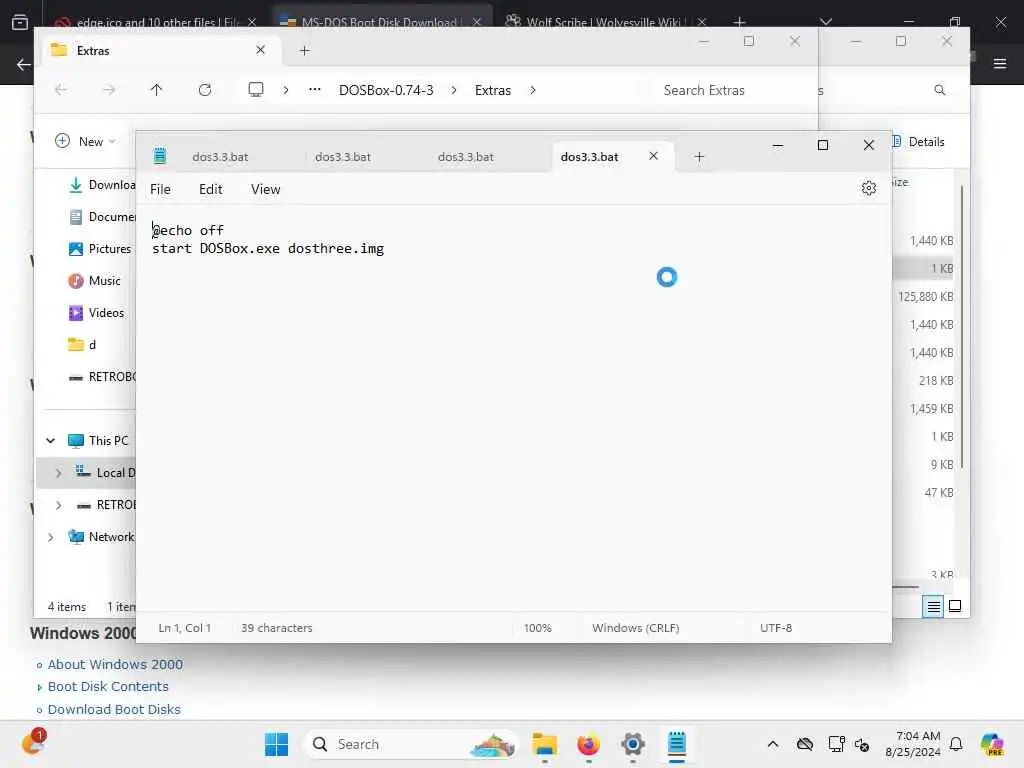Open folder d in Explorer sidebar
The height and width of the screenshot is (768, 1024).
click(82, 345)
